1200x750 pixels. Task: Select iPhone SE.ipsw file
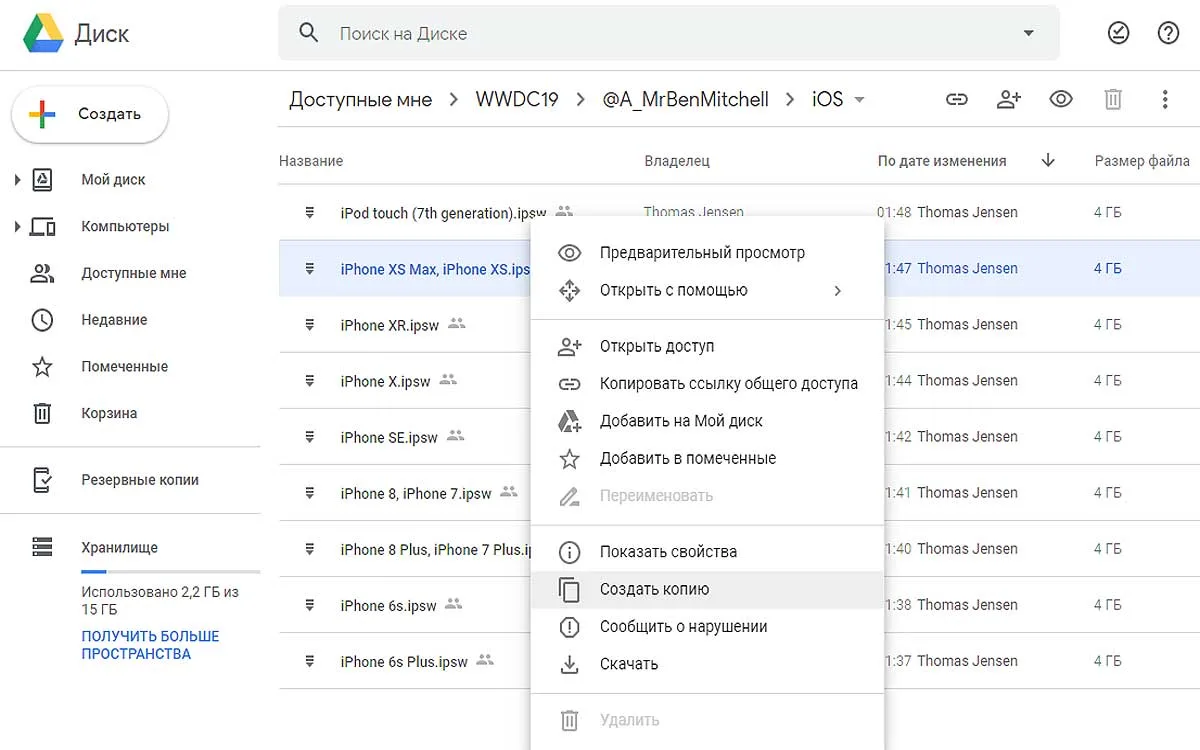(x=389, y=437)
